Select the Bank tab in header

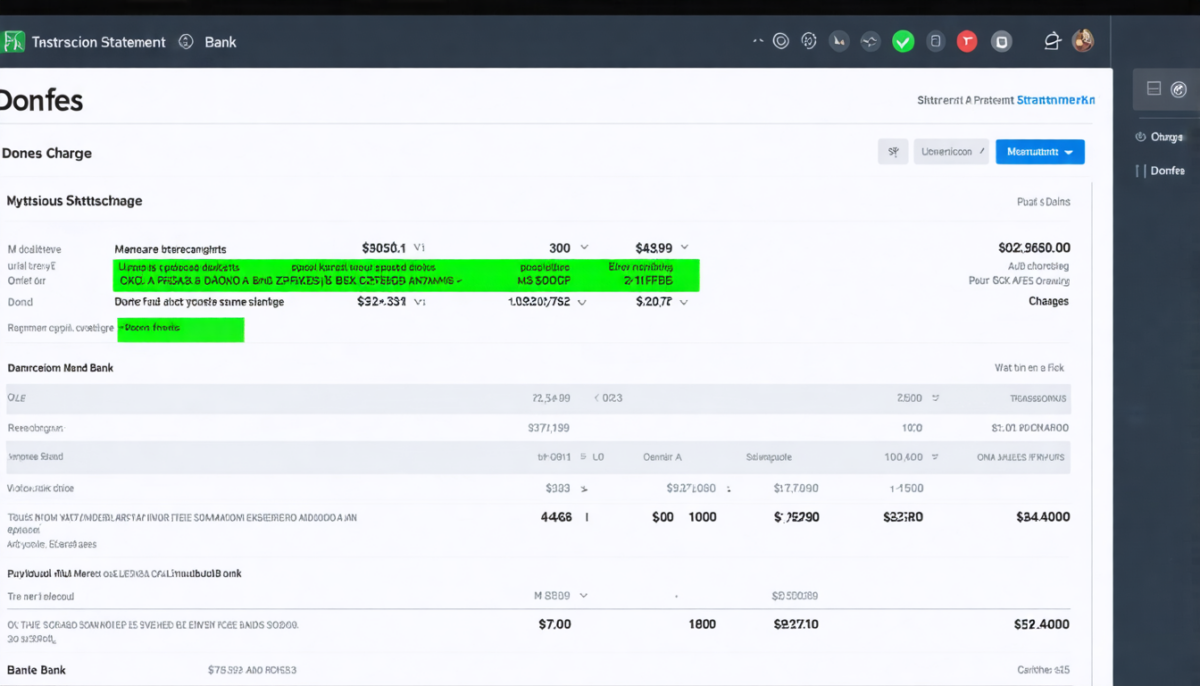tap(220, 42)
